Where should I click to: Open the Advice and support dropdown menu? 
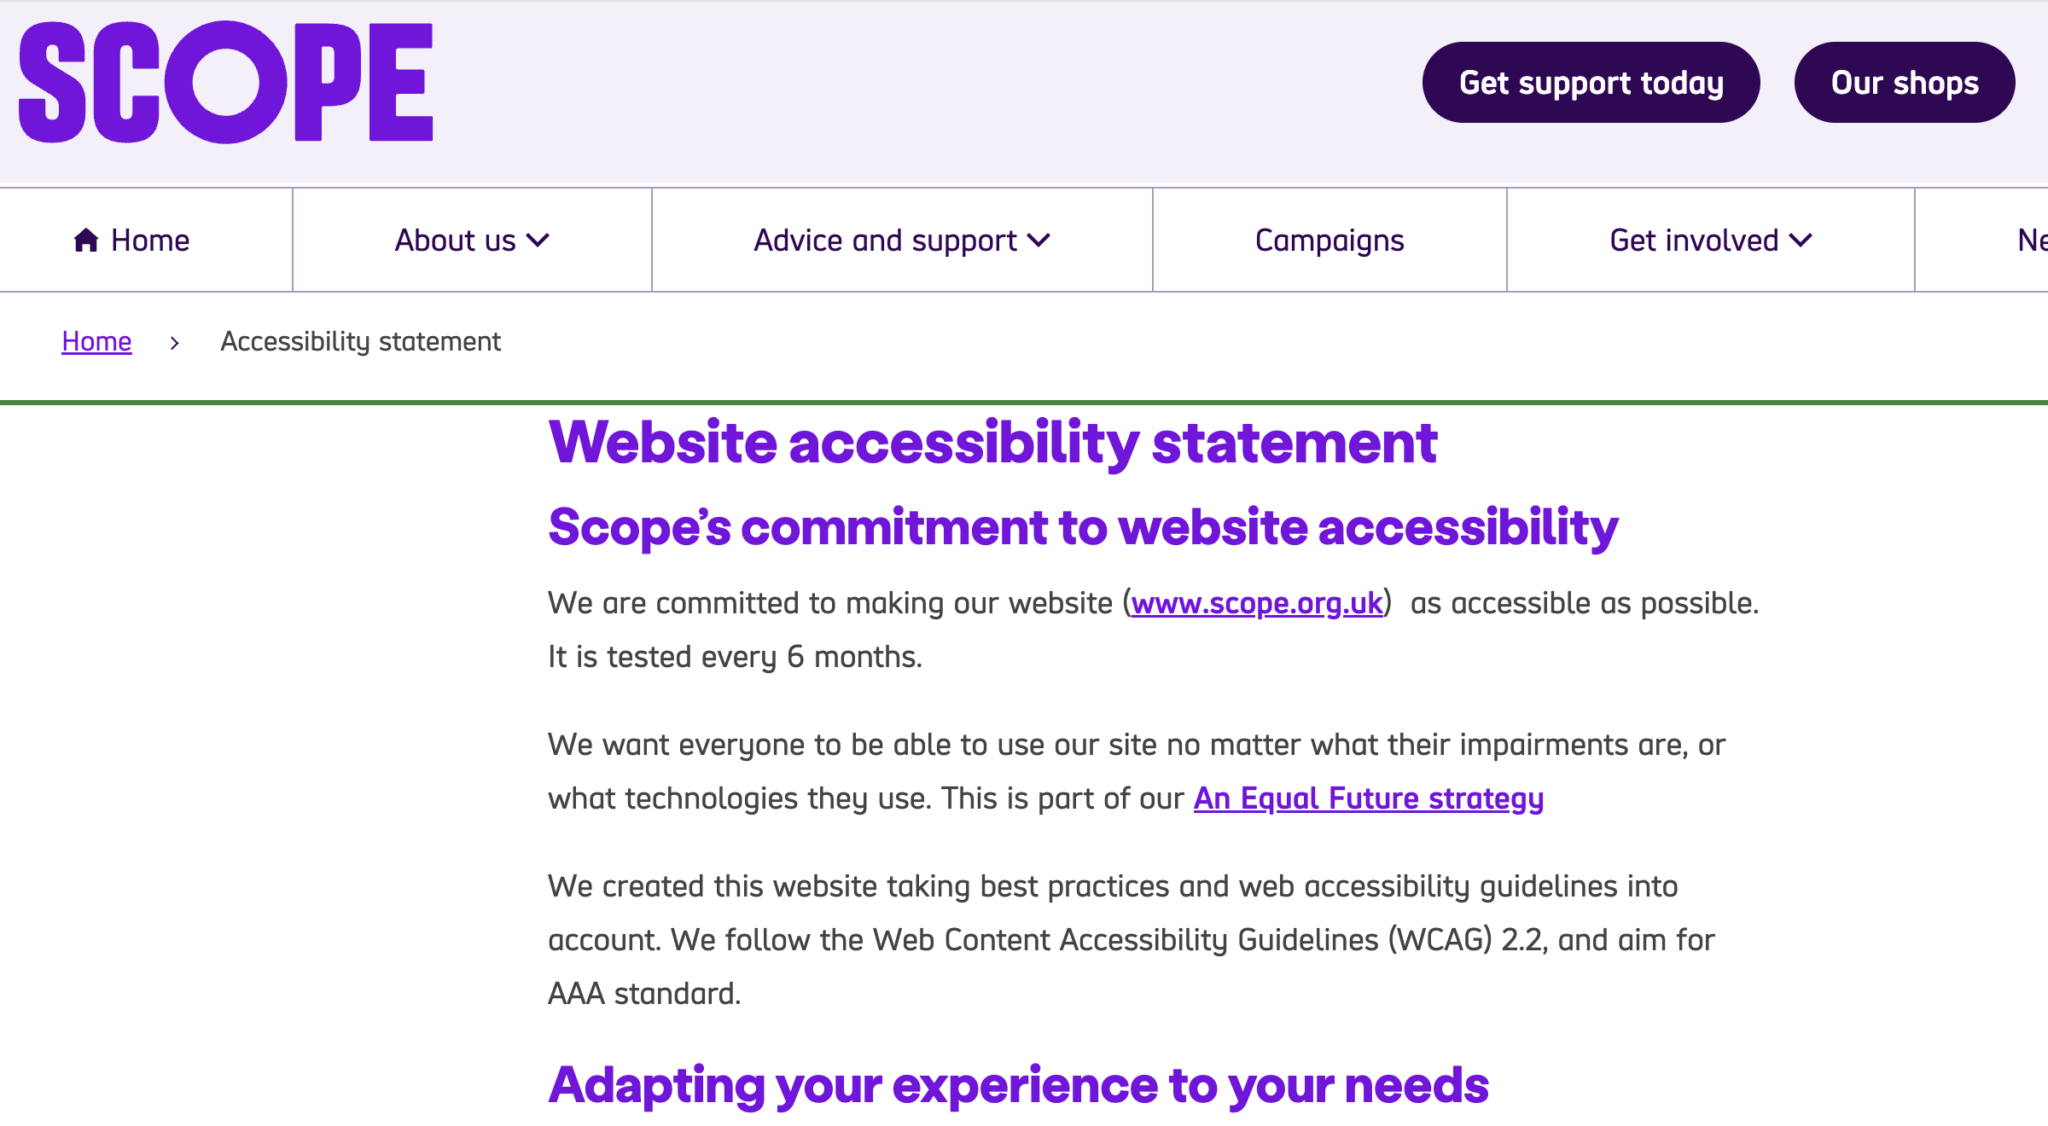tap(900, 239)
